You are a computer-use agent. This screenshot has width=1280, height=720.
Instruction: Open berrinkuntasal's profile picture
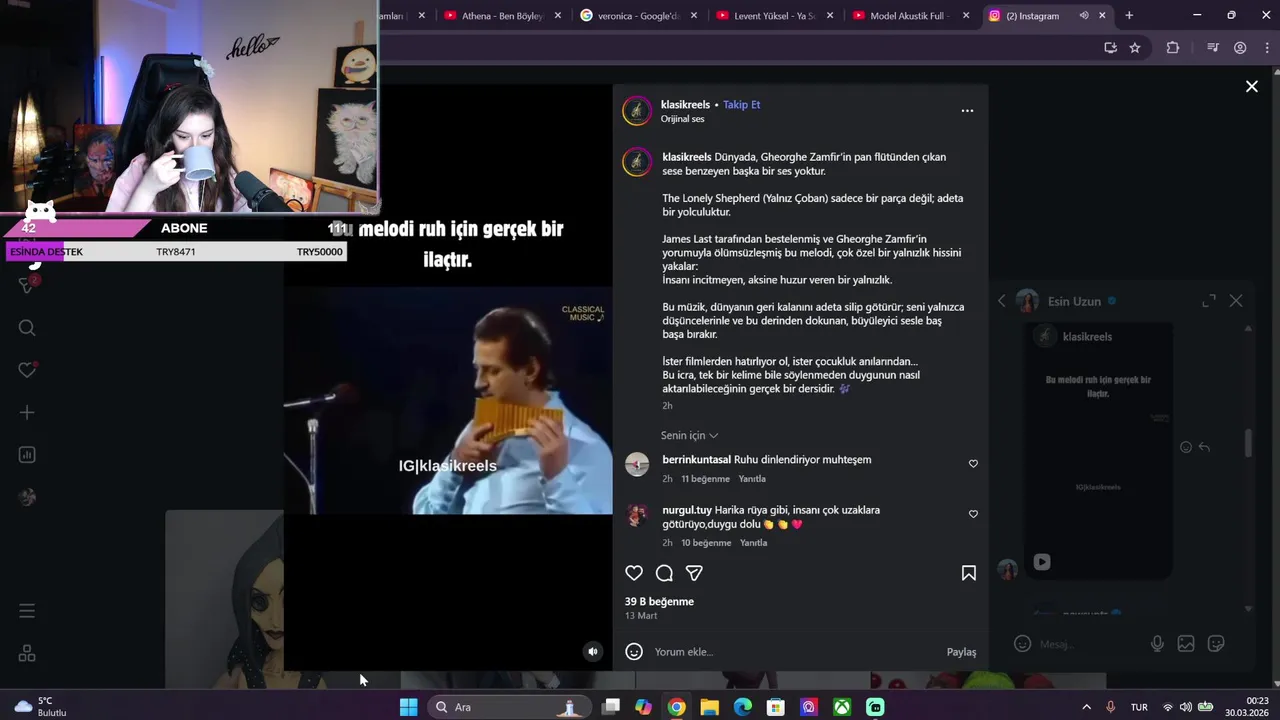click(x=637, y=464)
